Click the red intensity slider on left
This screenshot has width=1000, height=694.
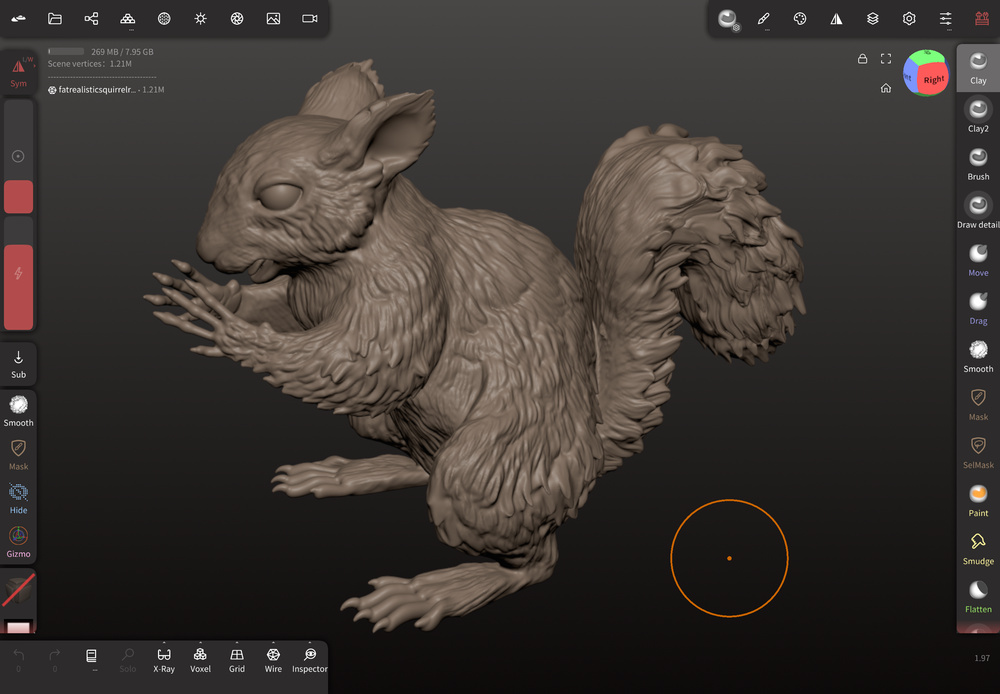(18, 287)
